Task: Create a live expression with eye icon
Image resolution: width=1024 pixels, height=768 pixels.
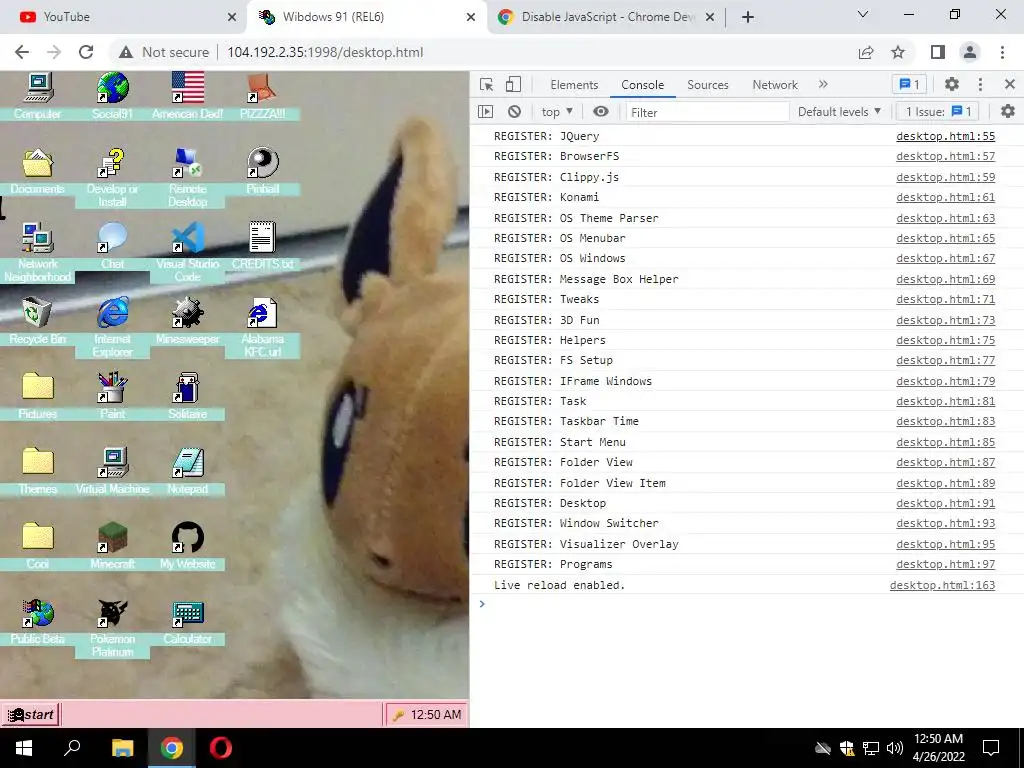Action: click(601, 112)
